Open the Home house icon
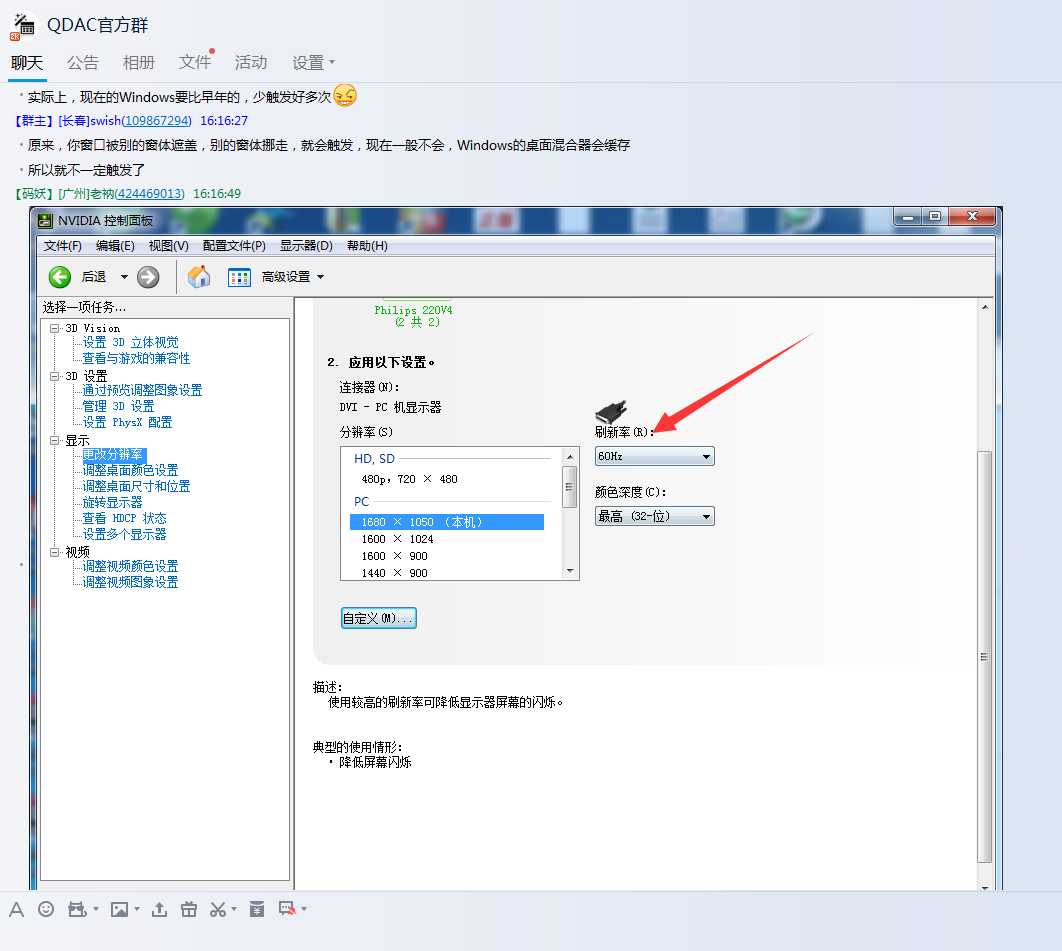Image resolution: width=1062 pixels, height=951 pixels. [x=199, y=276]
